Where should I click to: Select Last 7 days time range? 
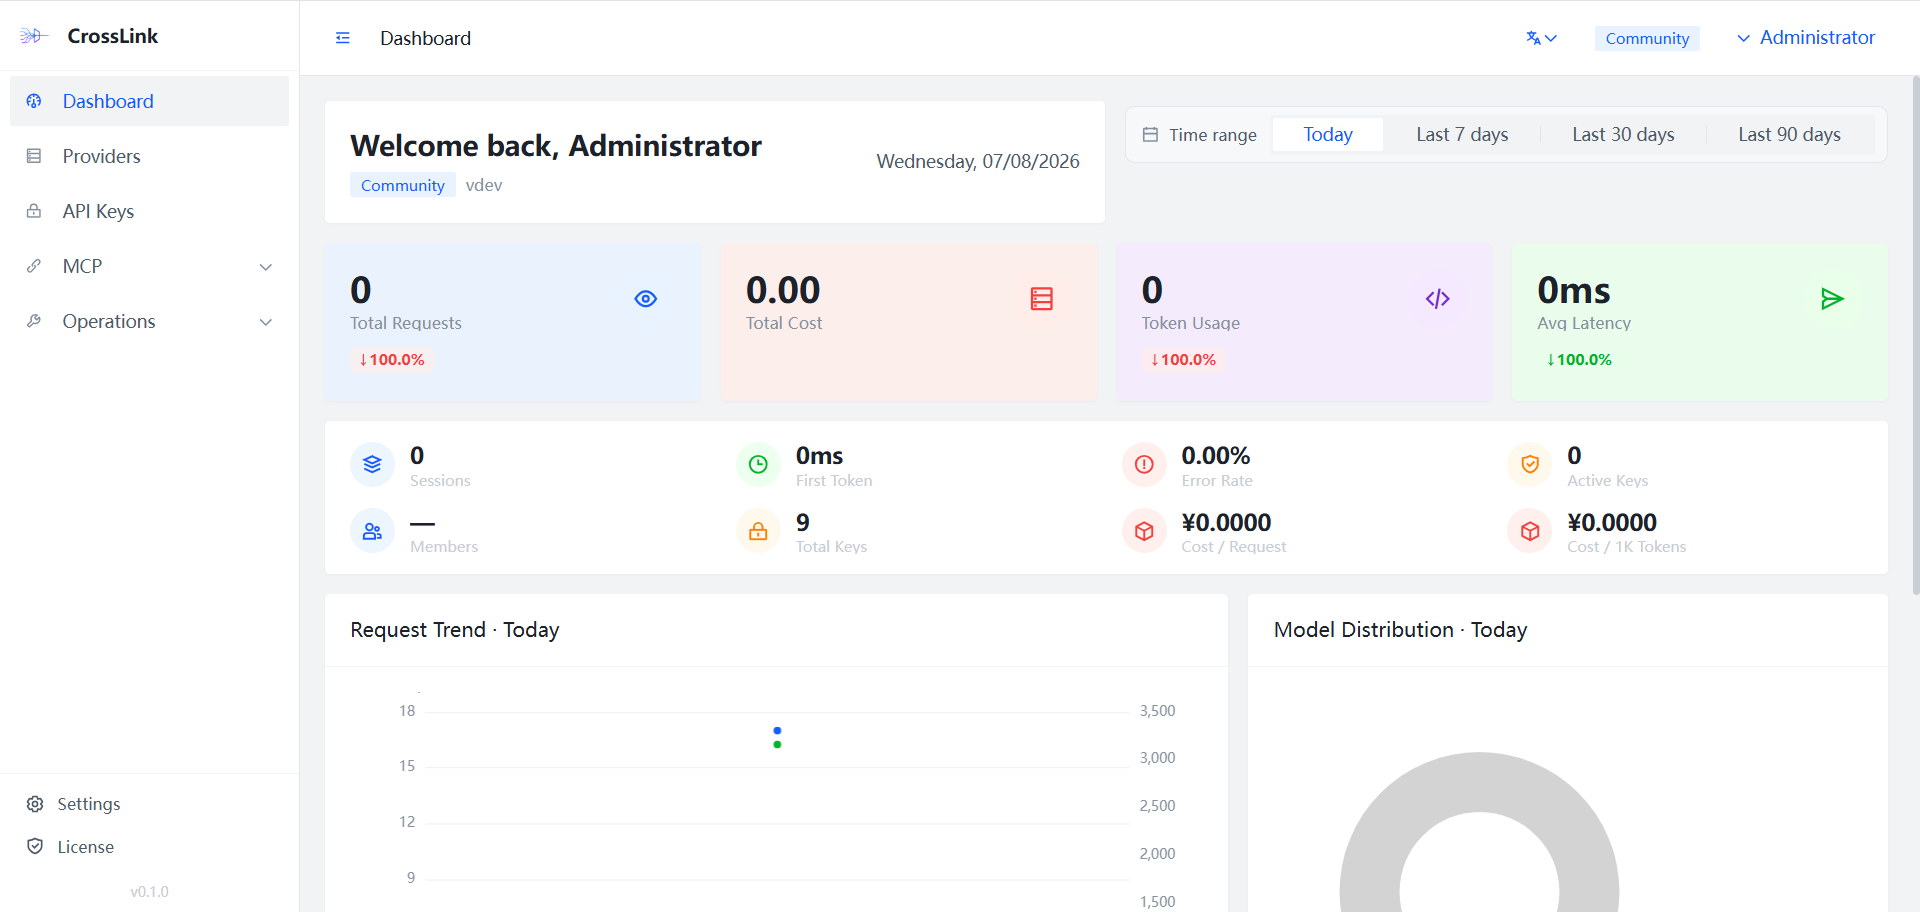[1462, 134]
